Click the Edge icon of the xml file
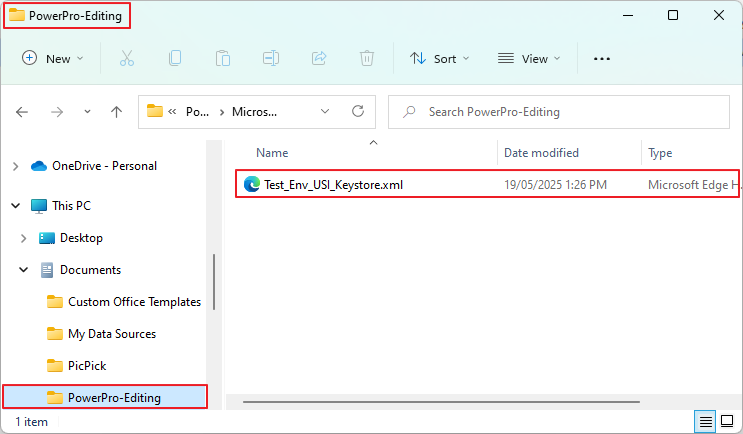Viewport: 743px width, 434px height. [x=252, y=184]
